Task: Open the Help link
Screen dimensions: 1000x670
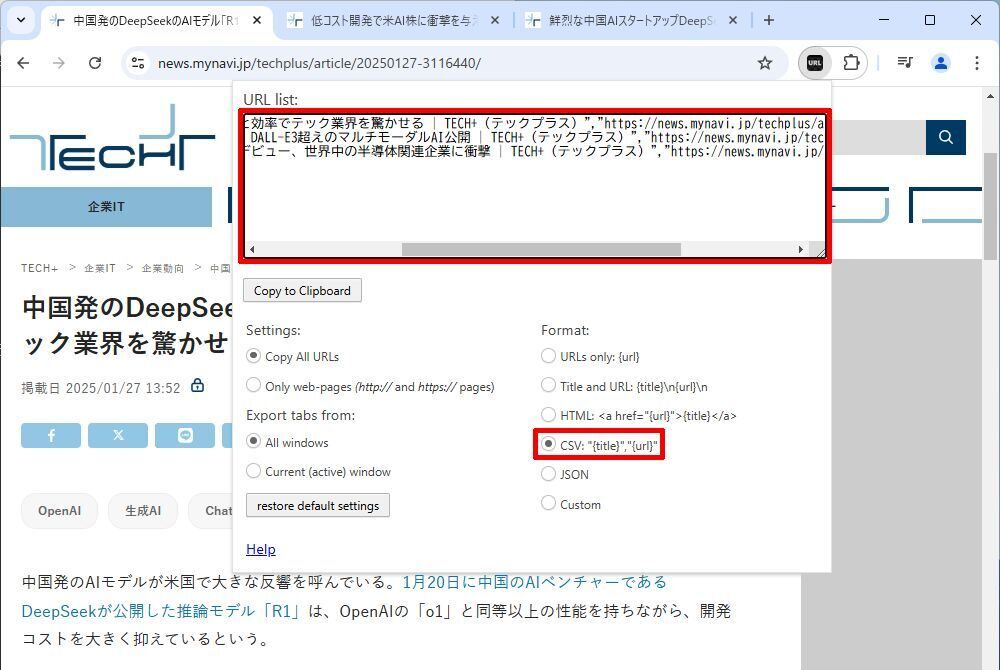Action: (x=261, y=550)
